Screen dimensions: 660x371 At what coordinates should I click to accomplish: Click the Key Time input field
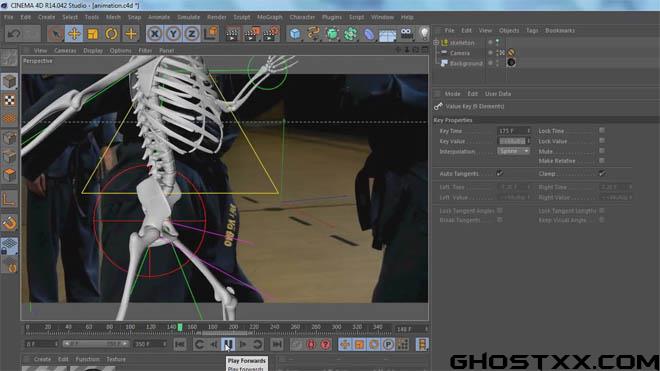pos(513,131)
